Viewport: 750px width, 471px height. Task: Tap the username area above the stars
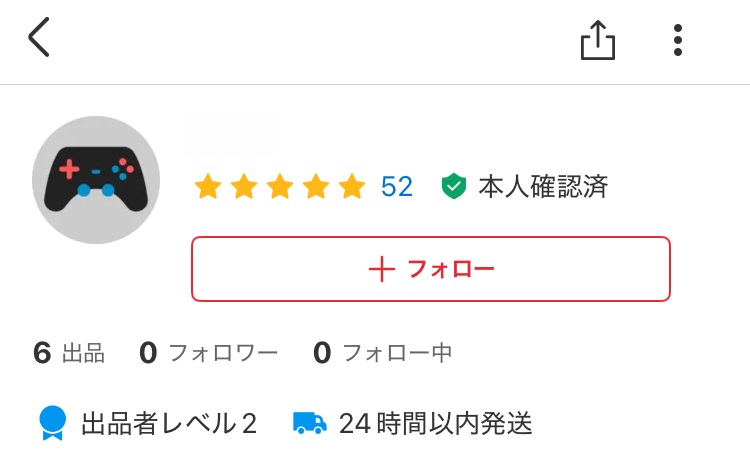(x=232, y=138)
